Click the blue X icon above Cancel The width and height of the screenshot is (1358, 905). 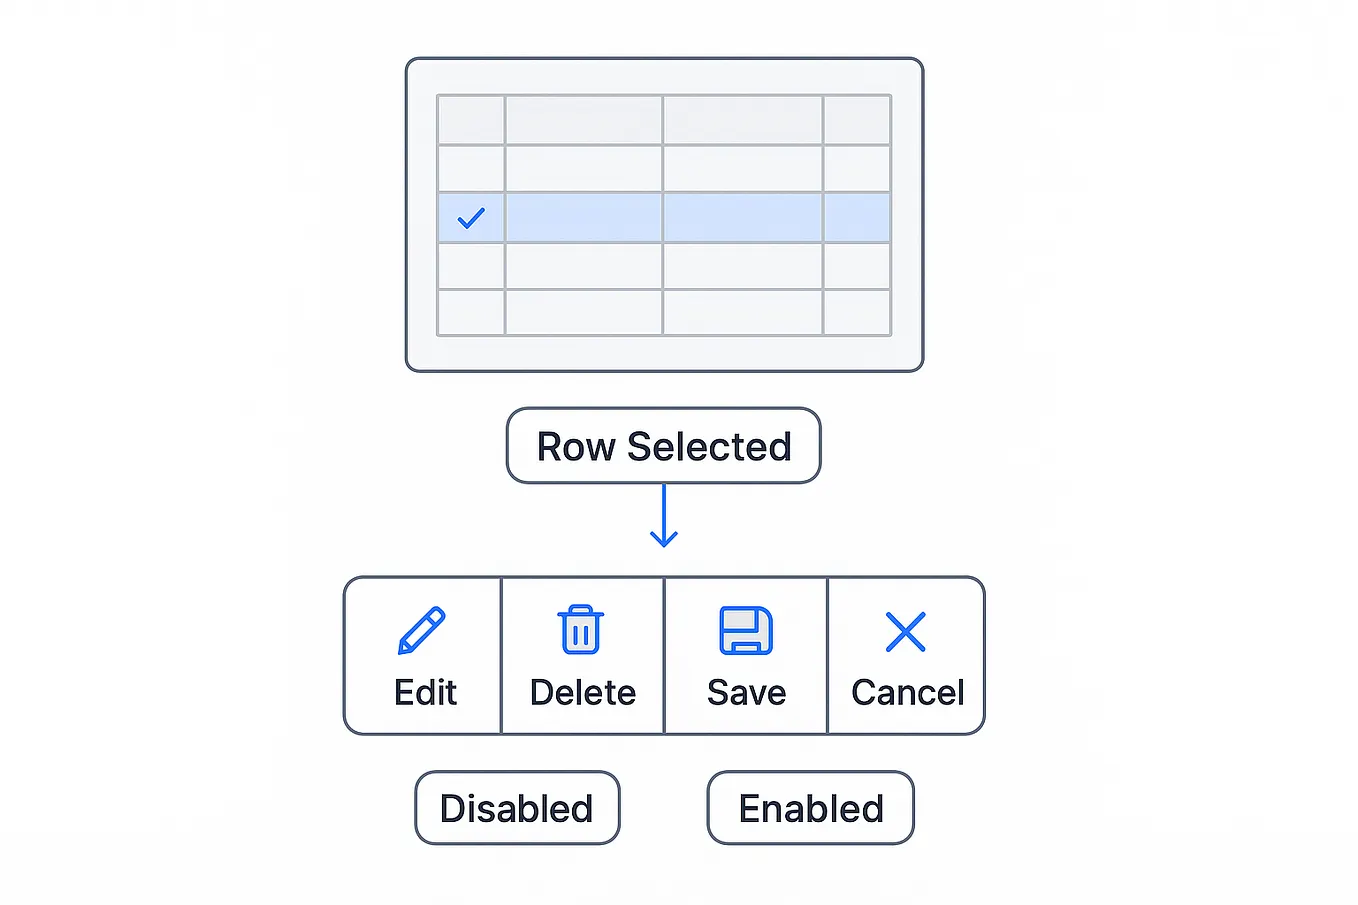pyautogui.click(x=906, y=632)
